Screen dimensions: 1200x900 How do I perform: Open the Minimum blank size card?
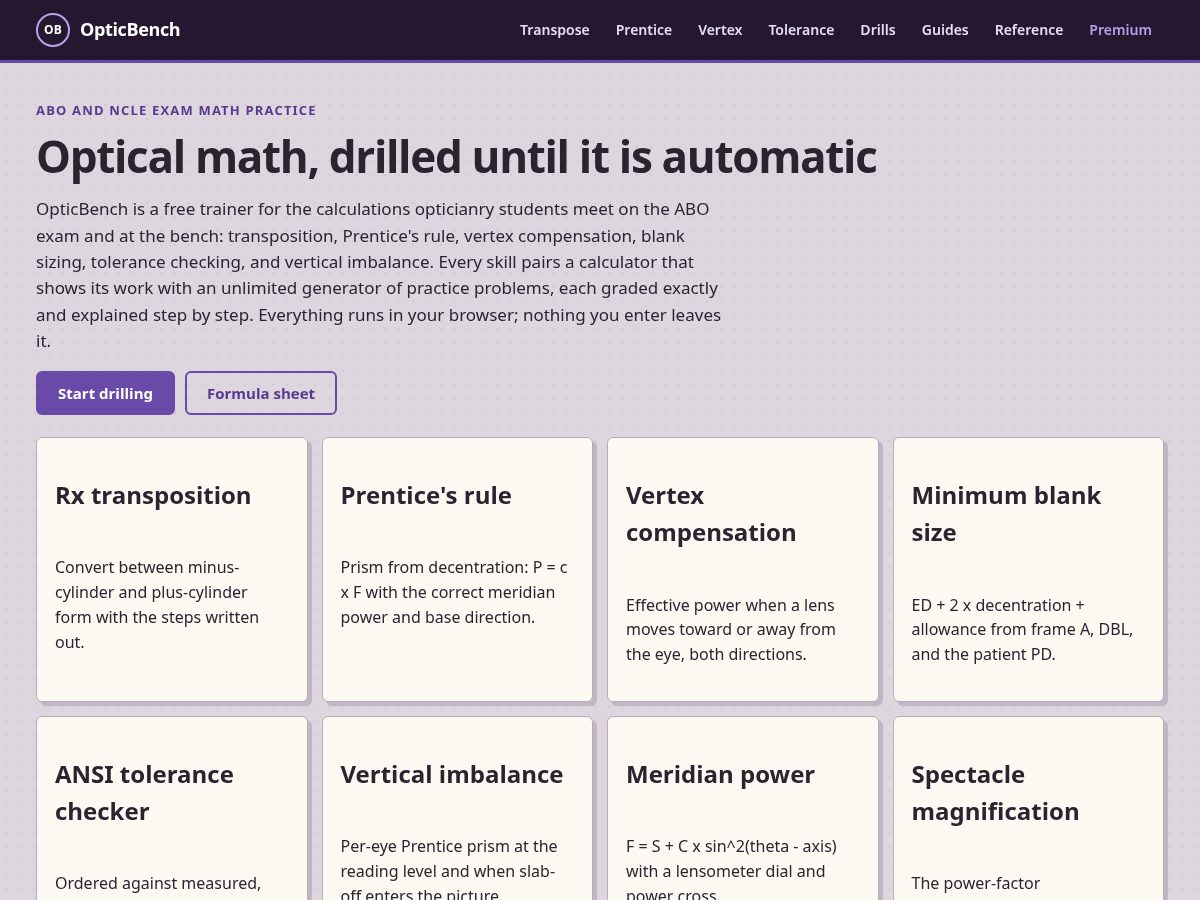pyautogui.click(x=1028, y=569)
